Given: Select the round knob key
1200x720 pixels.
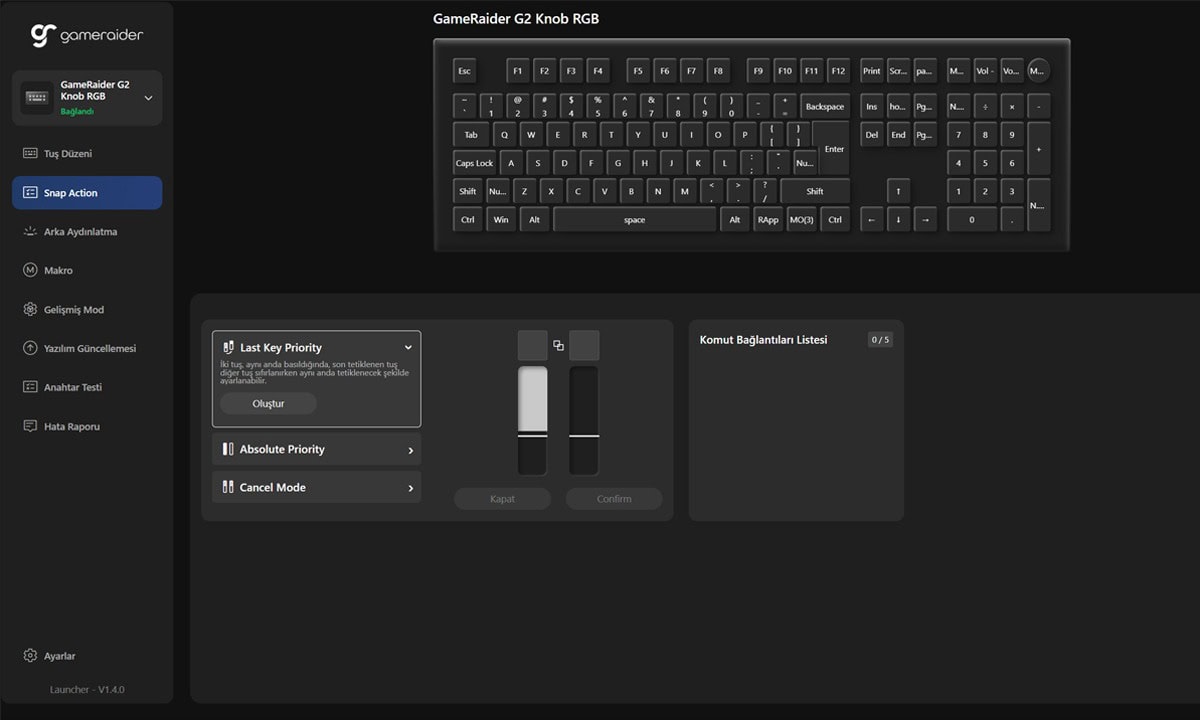Looking at the screenshot, I should 1039,71.
